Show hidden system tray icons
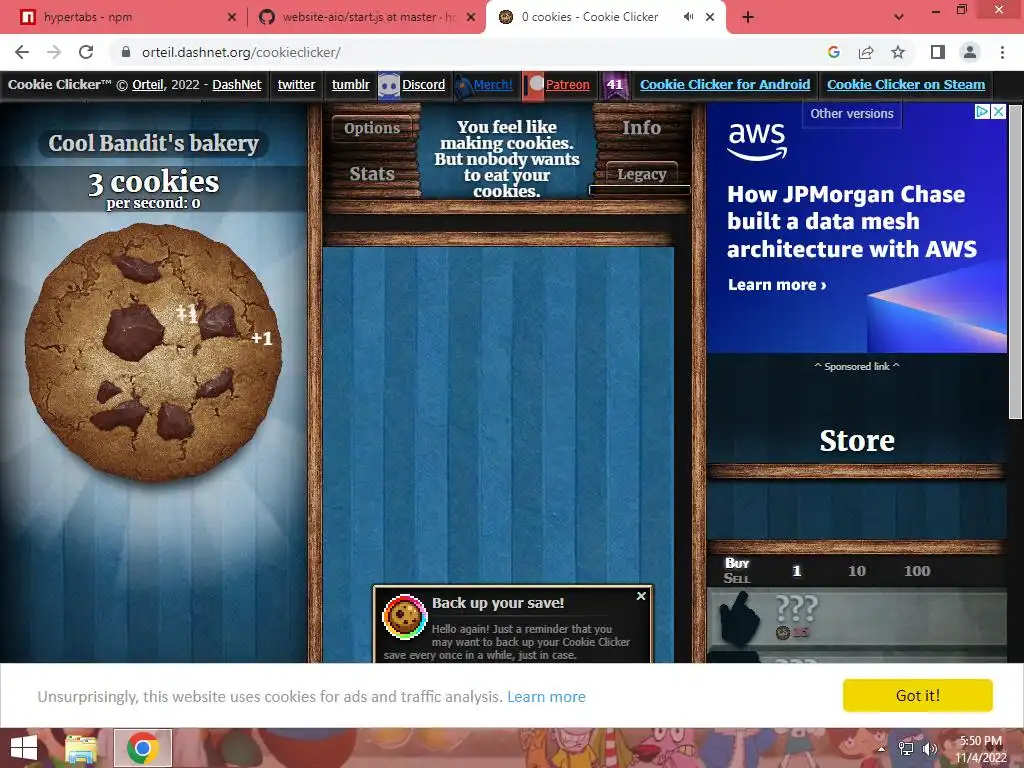 click(x=881, y=749)
